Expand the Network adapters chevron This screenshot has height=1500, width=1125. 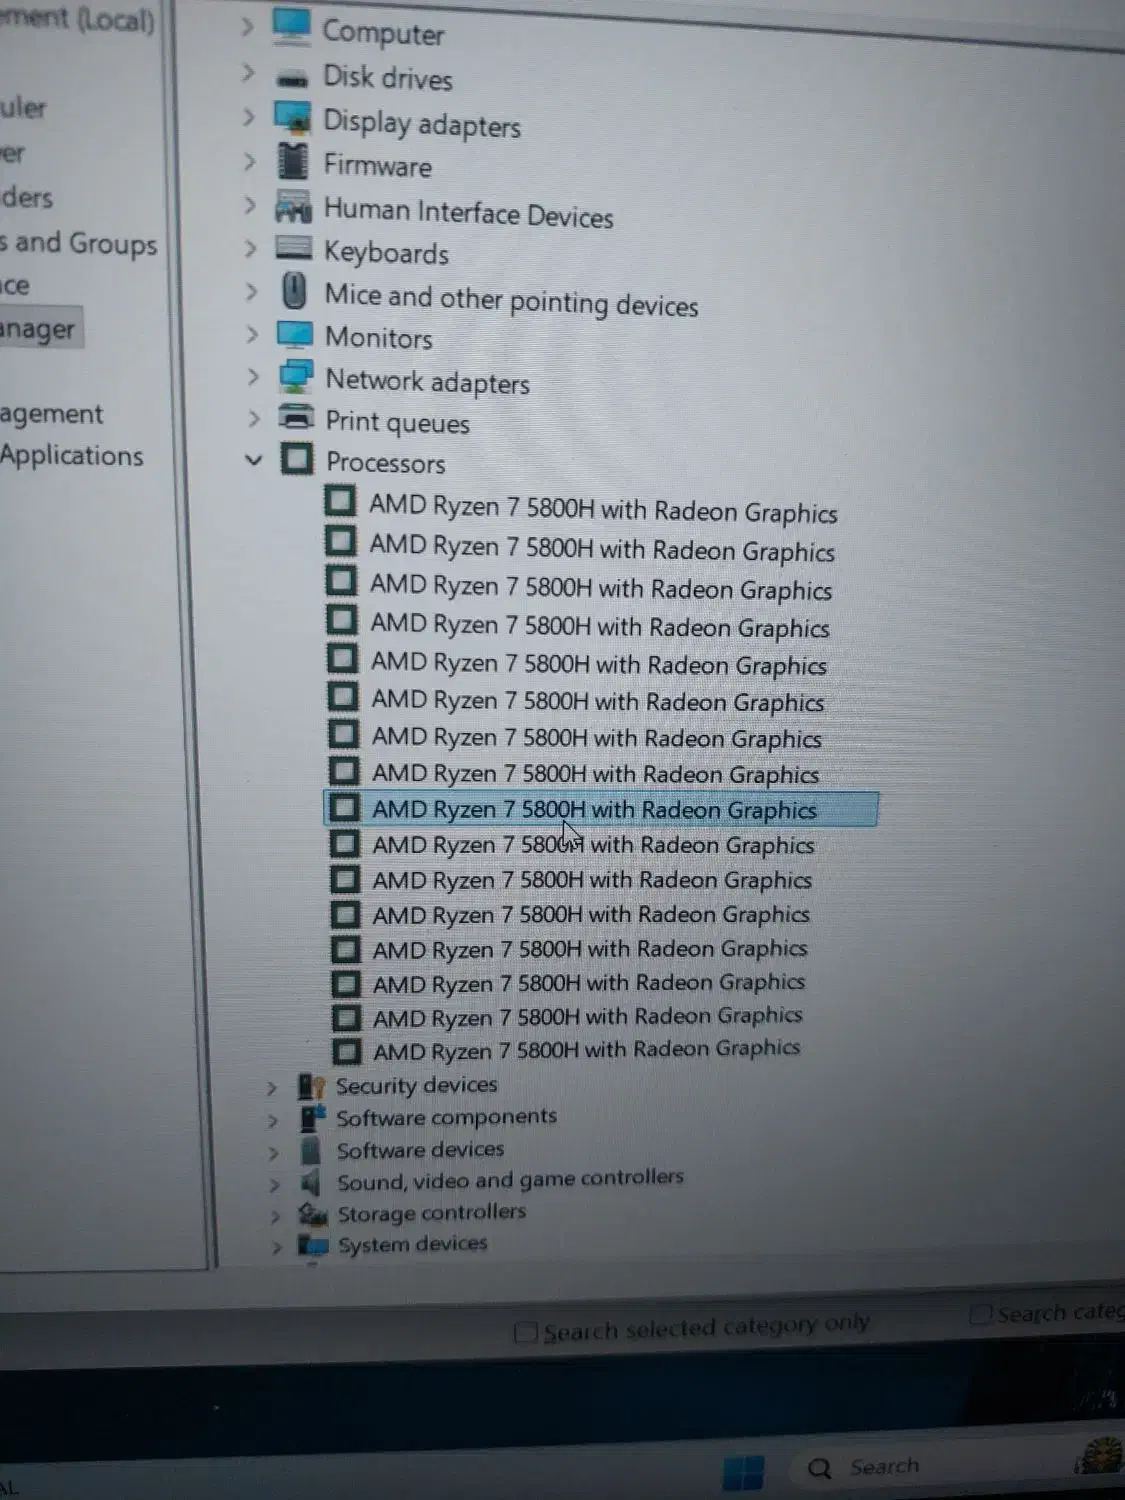click(x=253, y=376)
